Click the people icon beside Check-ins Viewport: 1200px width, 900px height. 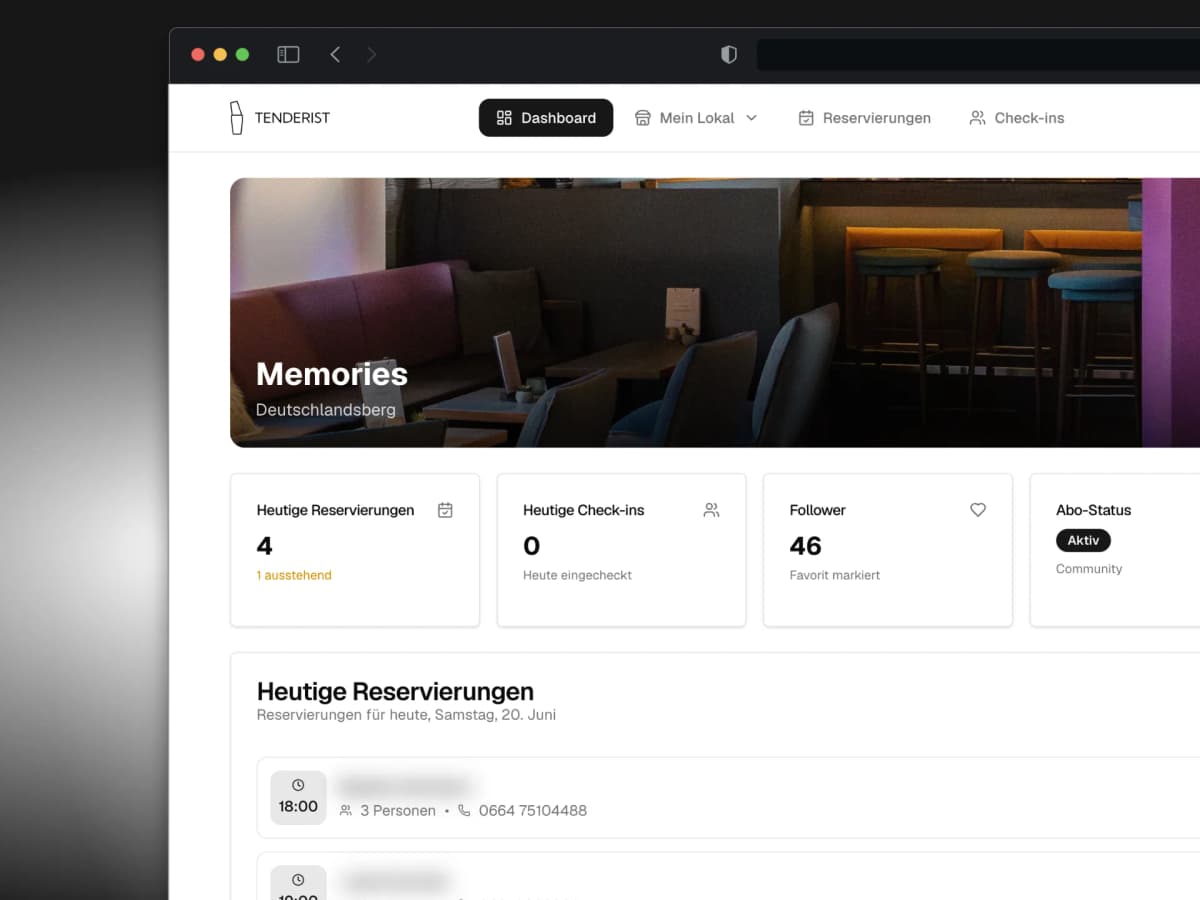click(977, 118)
